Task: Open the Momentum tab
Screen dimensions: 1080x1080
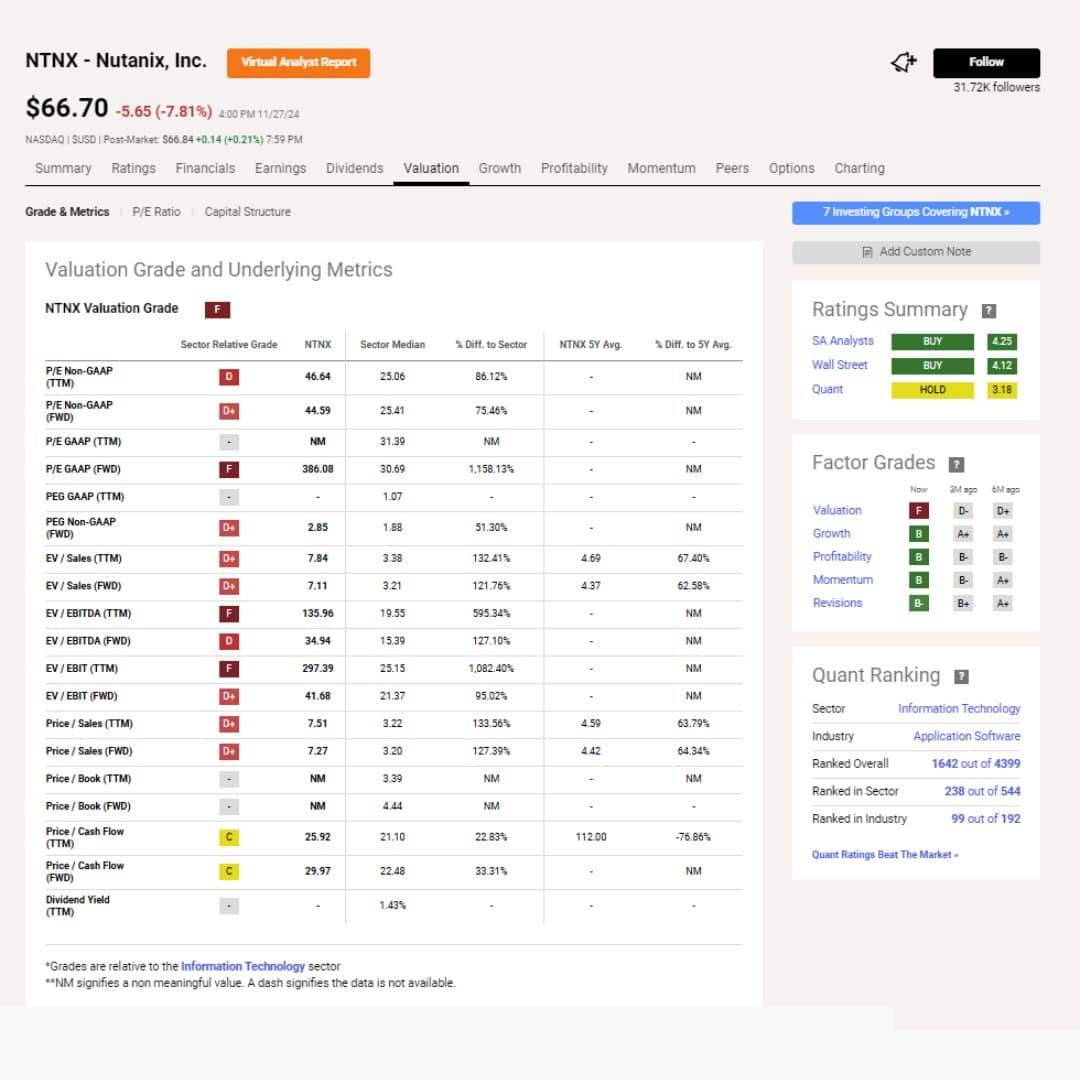Action: click(x=661, y=169)
